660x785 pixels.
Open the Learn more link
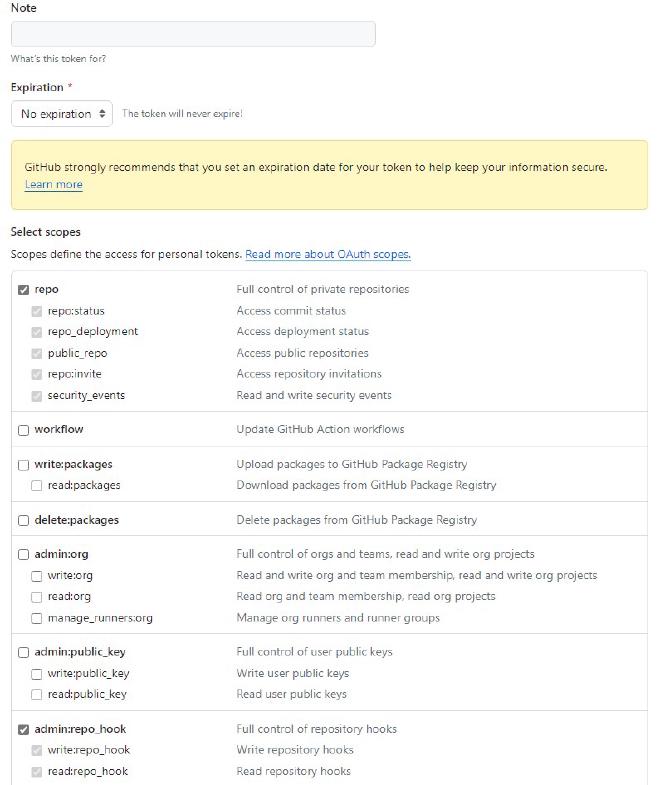coord(54,184)
